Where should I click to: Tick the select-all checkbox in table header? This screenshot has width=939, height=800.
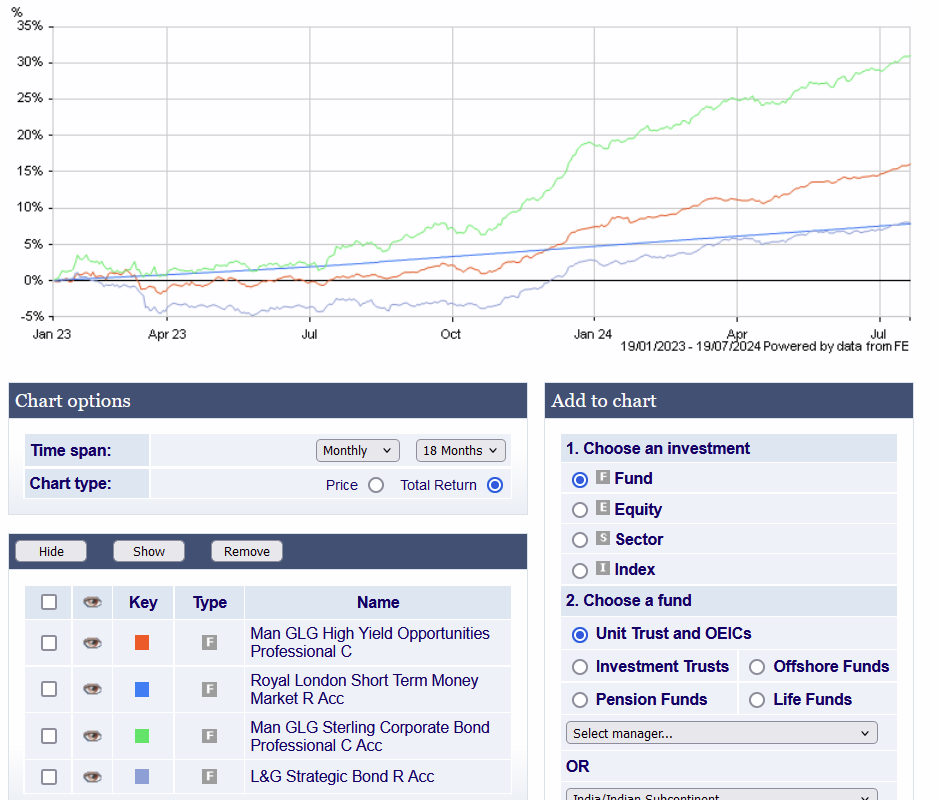pos(49,602)
